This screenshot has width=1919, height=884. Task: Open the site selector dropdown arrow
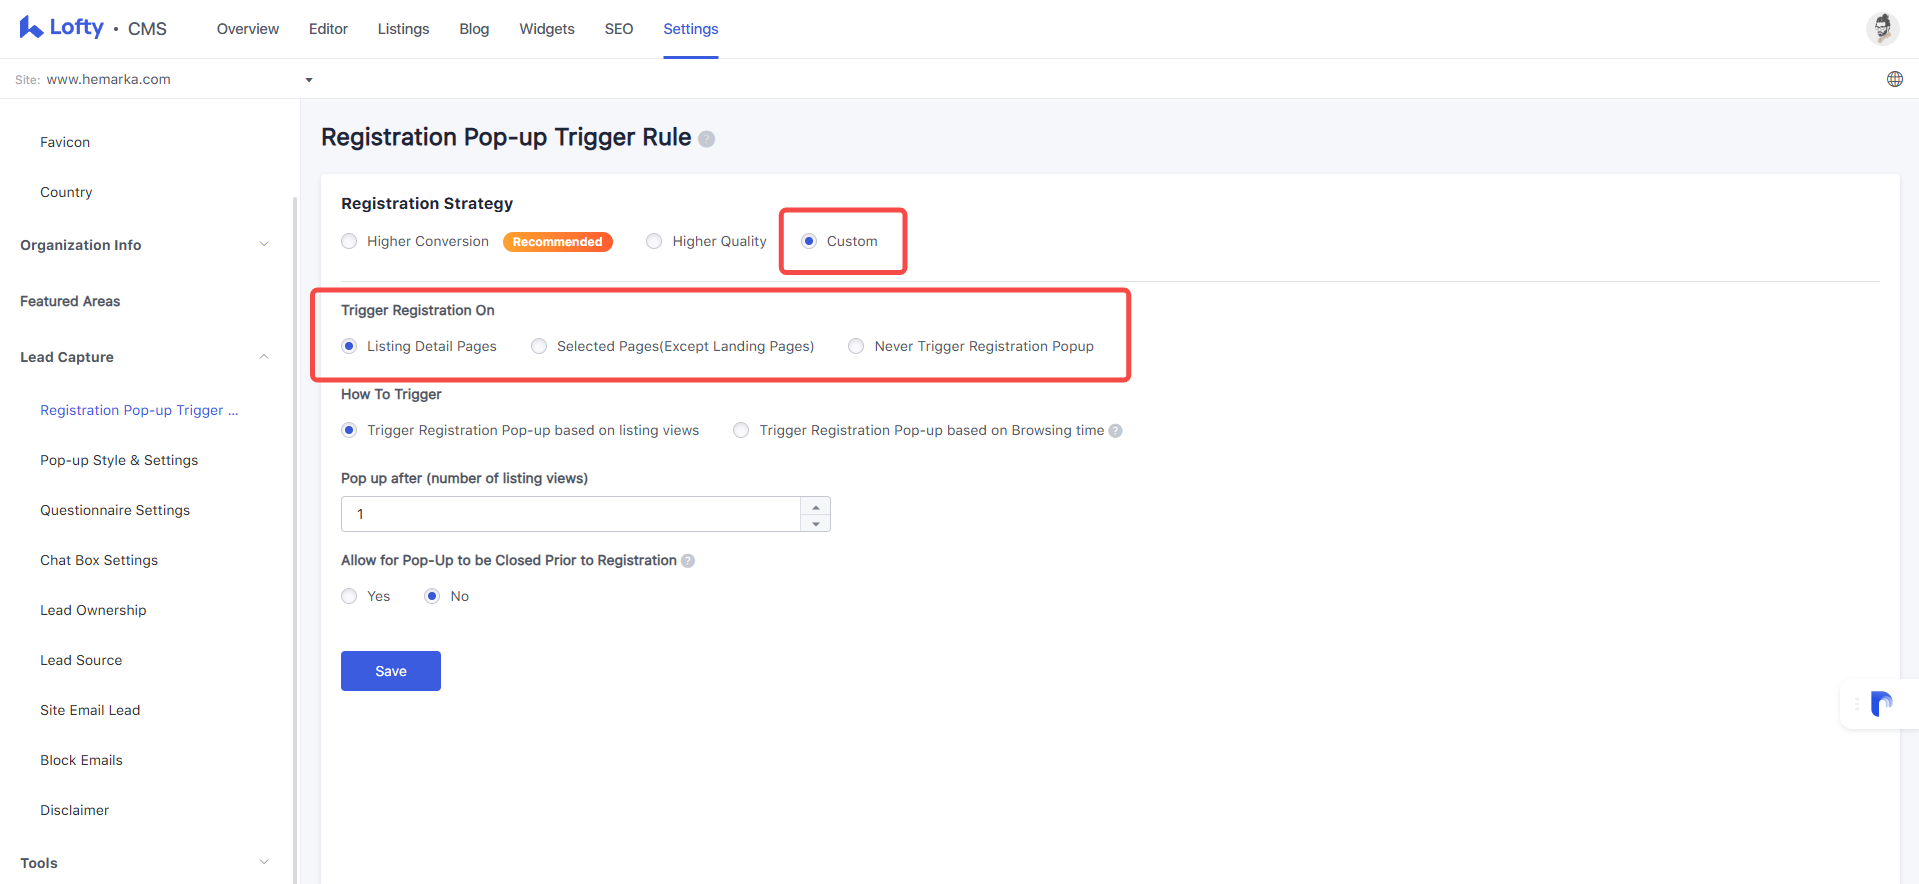(309, 80)
